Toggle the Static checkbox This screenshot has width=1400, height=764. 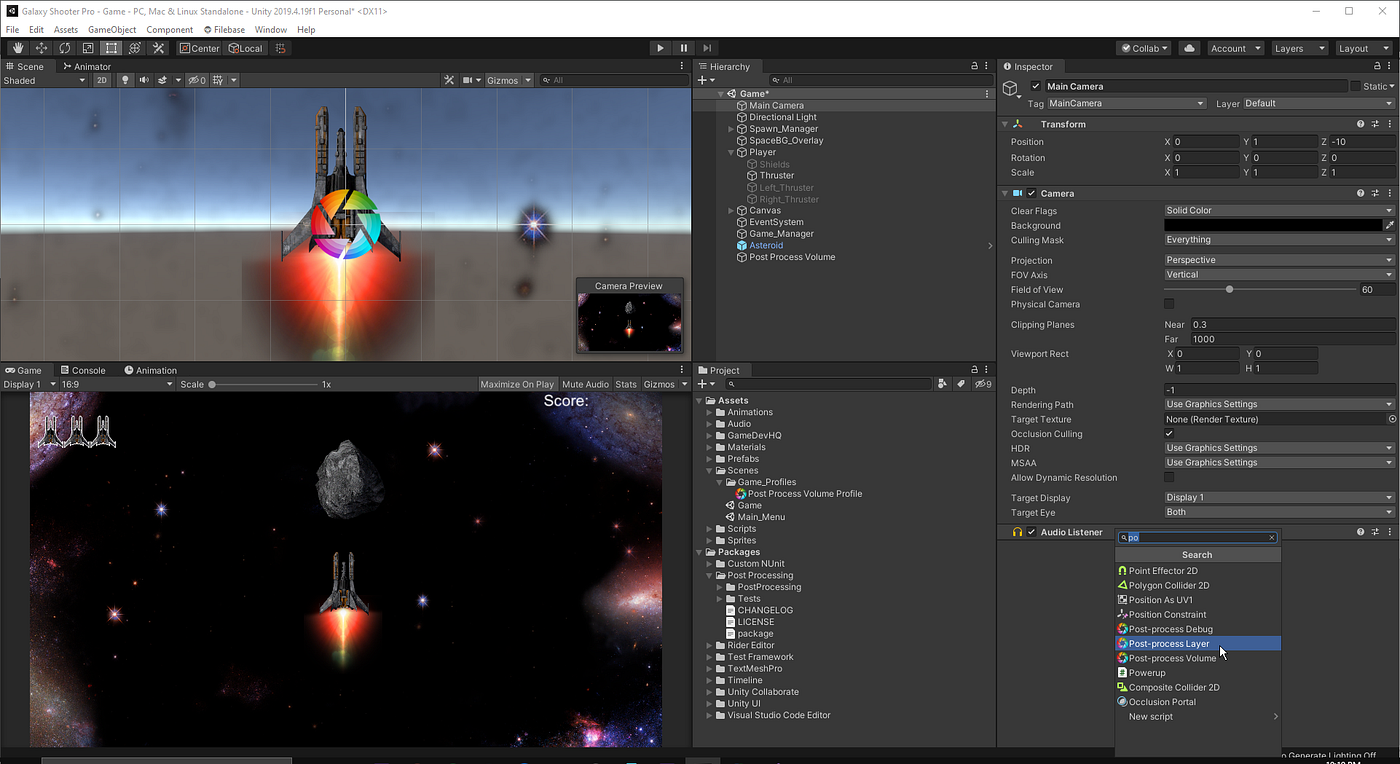point(1355,86)
